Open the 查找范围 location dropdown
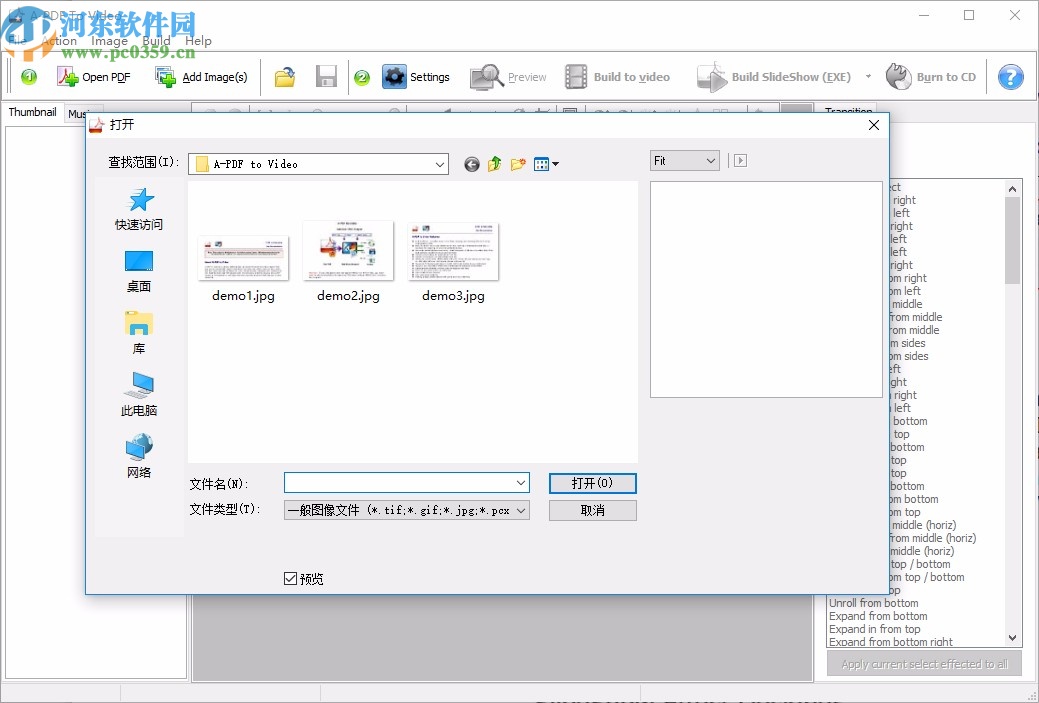1039x703 pixels. click(440, 163)
